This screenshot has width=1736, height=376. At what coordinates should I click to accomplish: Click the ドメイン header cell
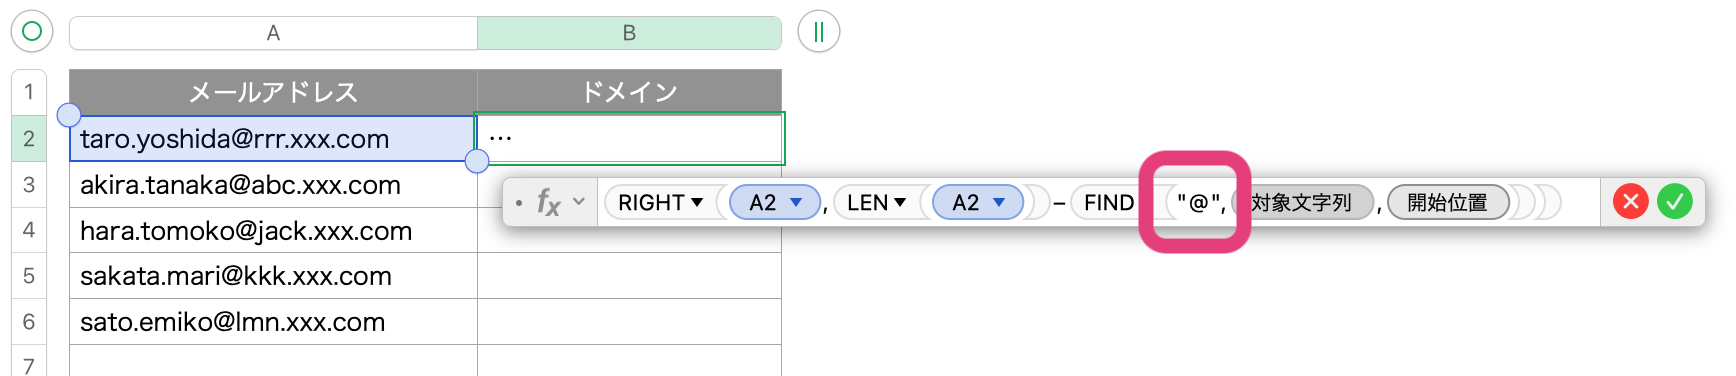(629, 92)
